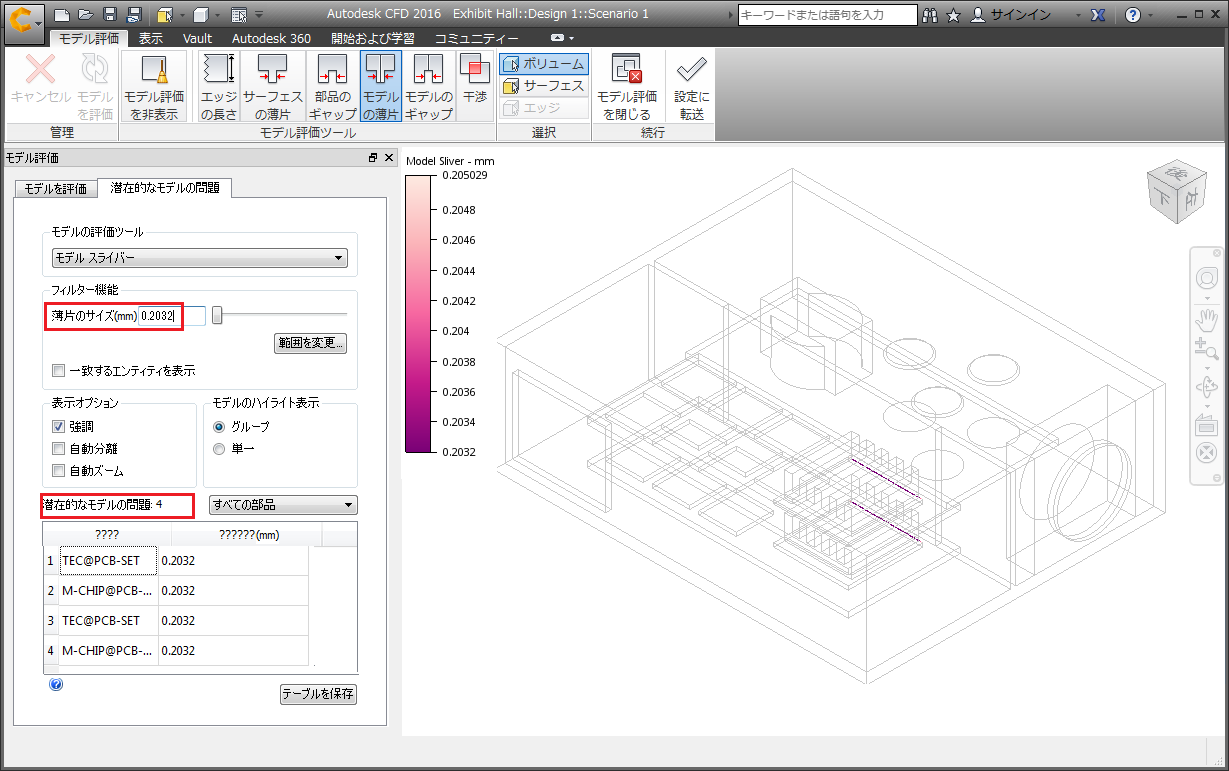Select table row 4 M-CHIP@PCB
Viewport: 1229px width, 771px height.
(175, 650)
